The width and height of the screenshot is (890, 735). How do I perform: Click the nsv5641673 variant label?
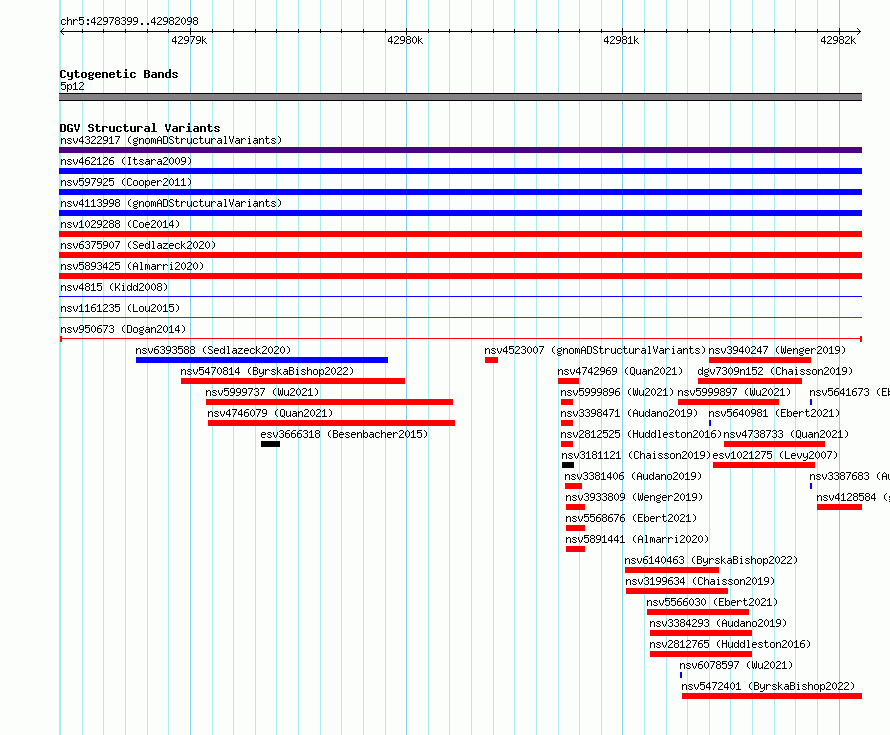[849, 392]
